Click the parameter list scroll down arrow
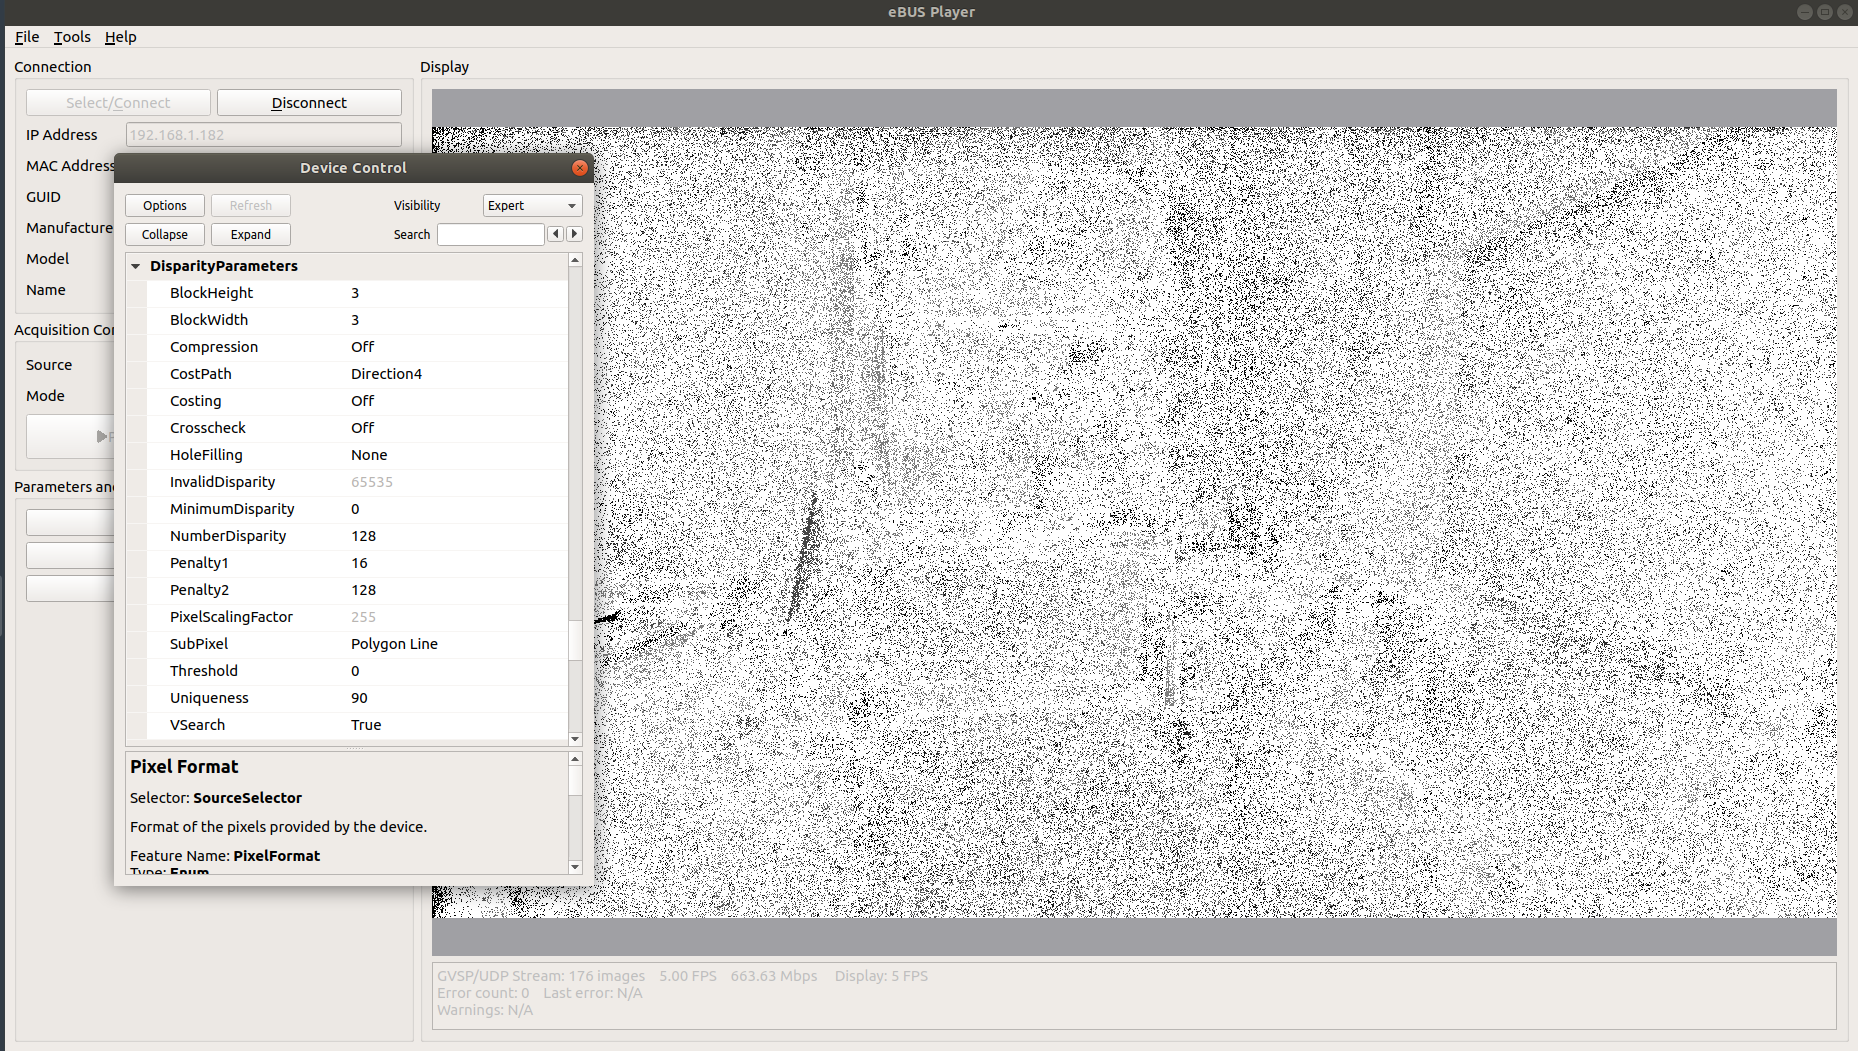The height and width of the screenshot is (1051, 1858). (x=575, y=739)
